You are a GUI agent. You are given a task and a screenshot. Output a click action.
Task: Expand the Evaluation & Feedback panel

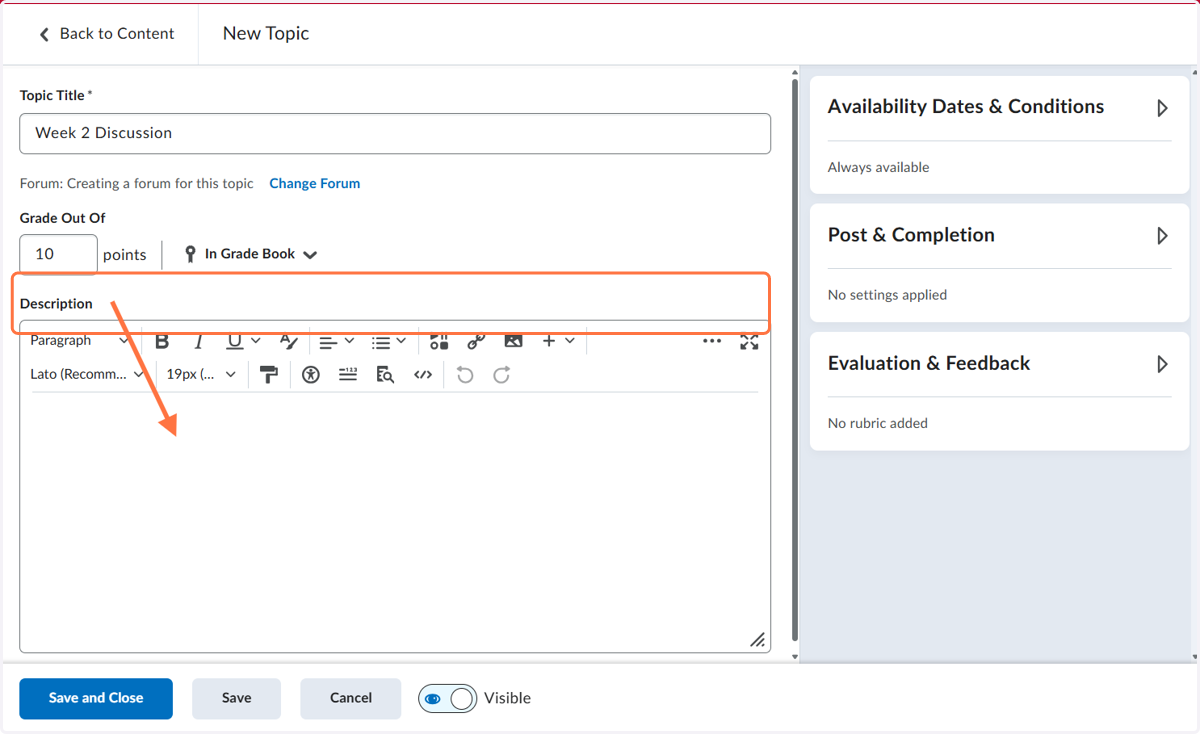click(1162, 364)
